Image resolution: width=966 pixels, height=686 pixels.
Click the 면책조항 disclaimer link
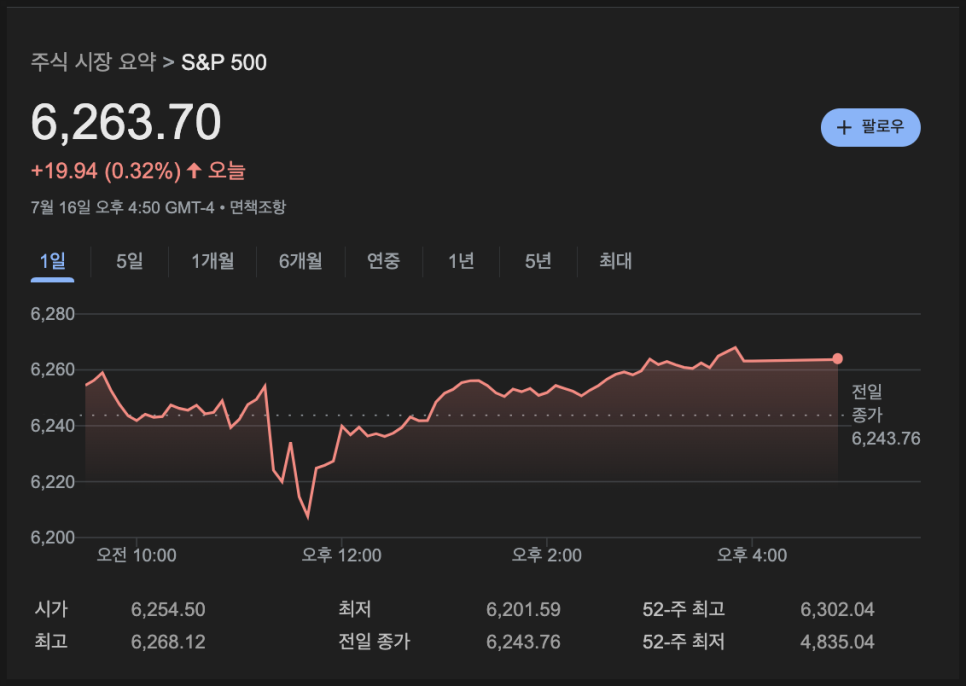(x=258, y=207)
